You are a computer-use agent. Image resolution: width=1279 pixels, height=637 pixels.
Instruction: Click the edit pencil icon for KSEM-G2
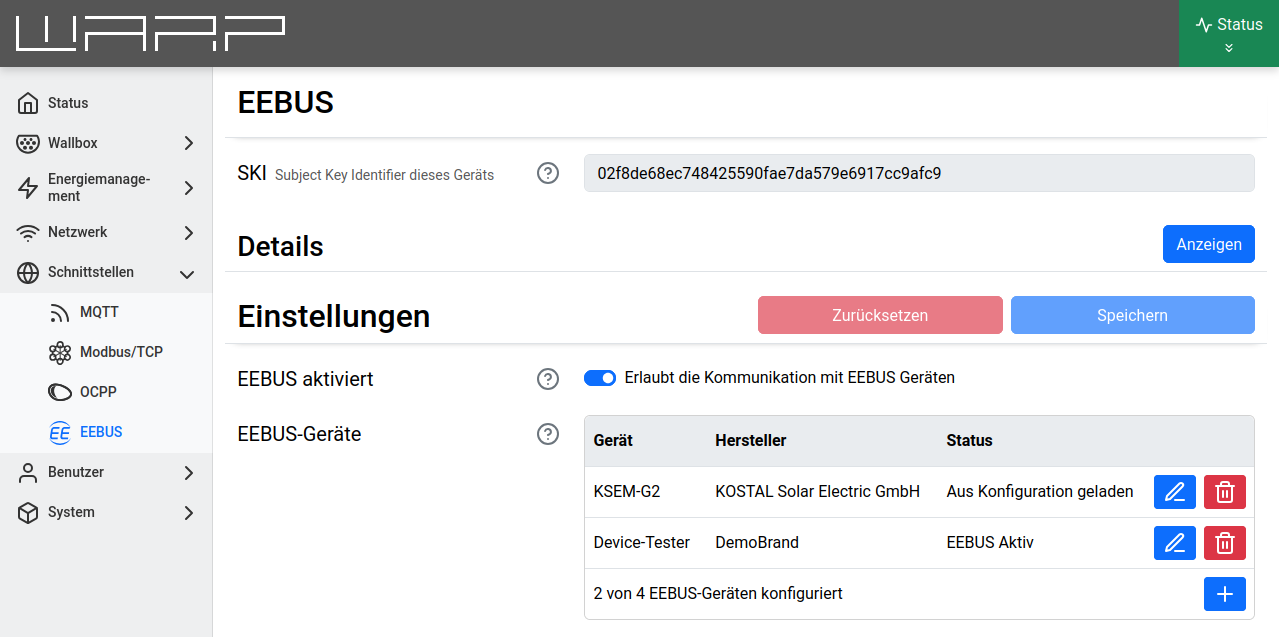[1174, 492]
